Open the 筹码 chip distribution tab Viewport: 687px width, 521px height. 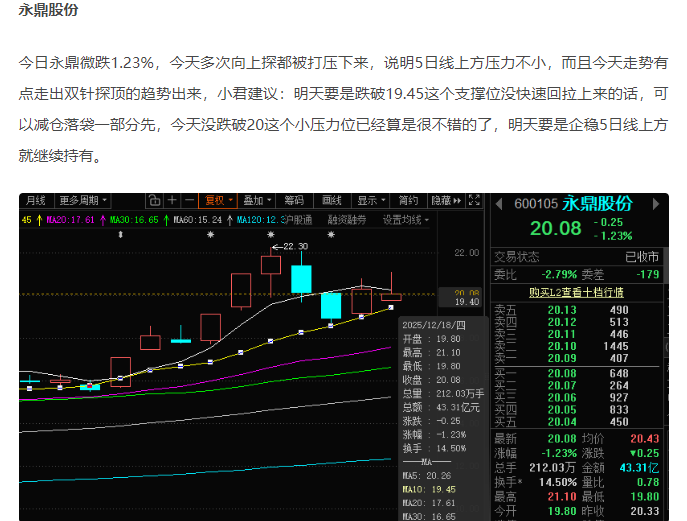pos(294,201)
